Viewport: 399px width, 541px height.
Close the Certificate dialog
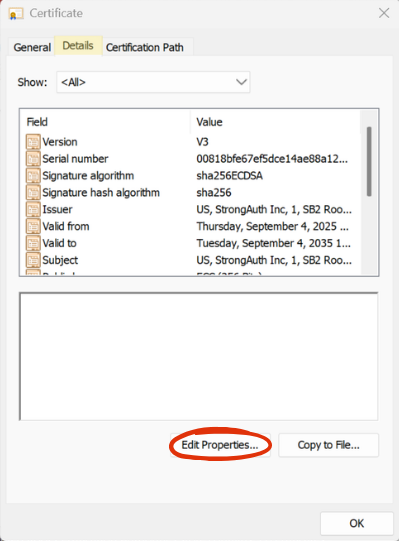tap(384, 13)
